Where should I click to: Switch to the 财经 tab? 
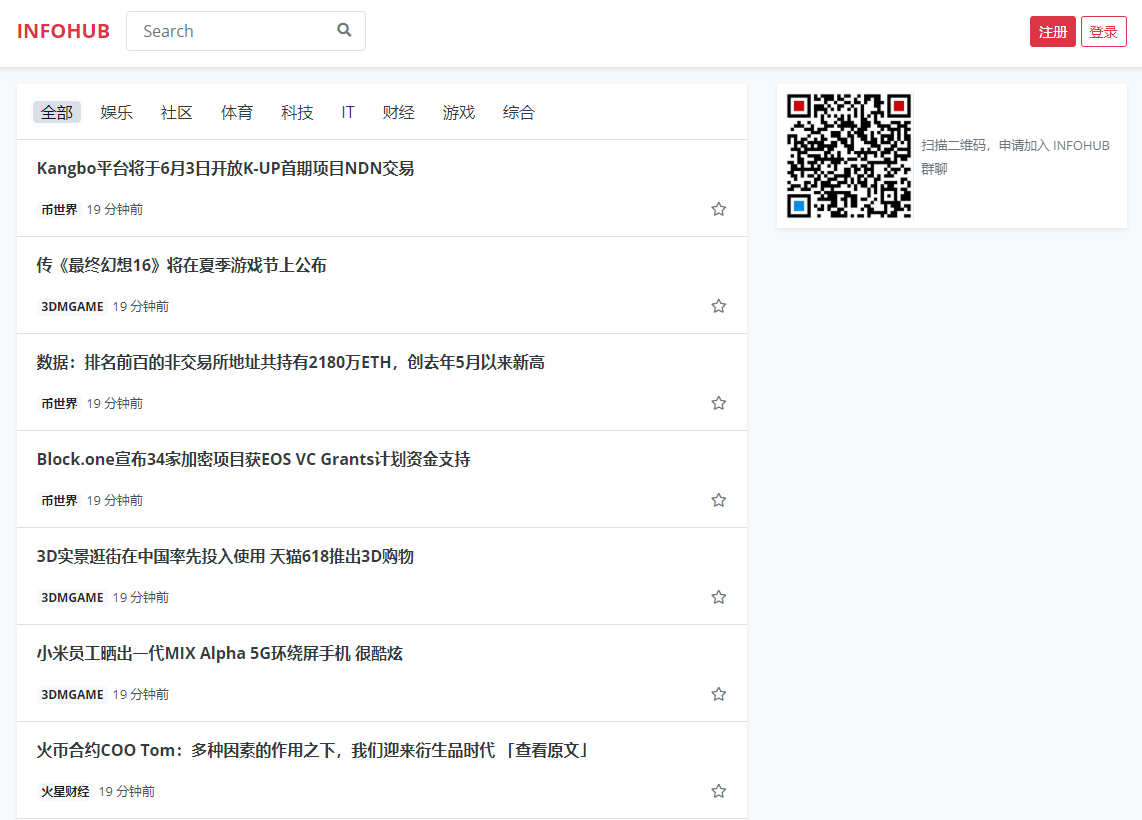pos(398,112)
